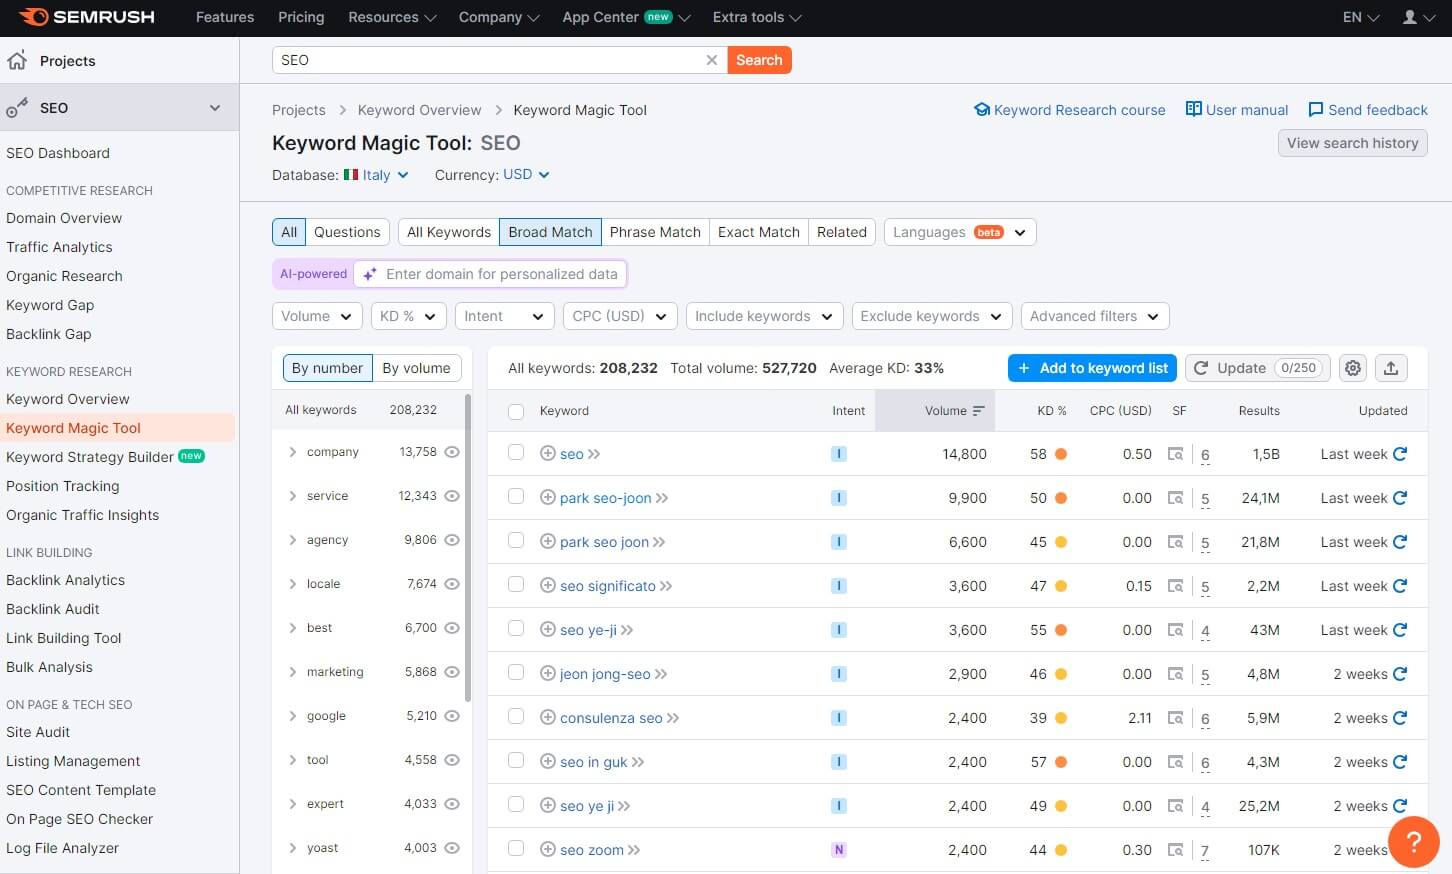
Task: Add 'seo significato' keyword with plus icon
Action: coord(547,586)
